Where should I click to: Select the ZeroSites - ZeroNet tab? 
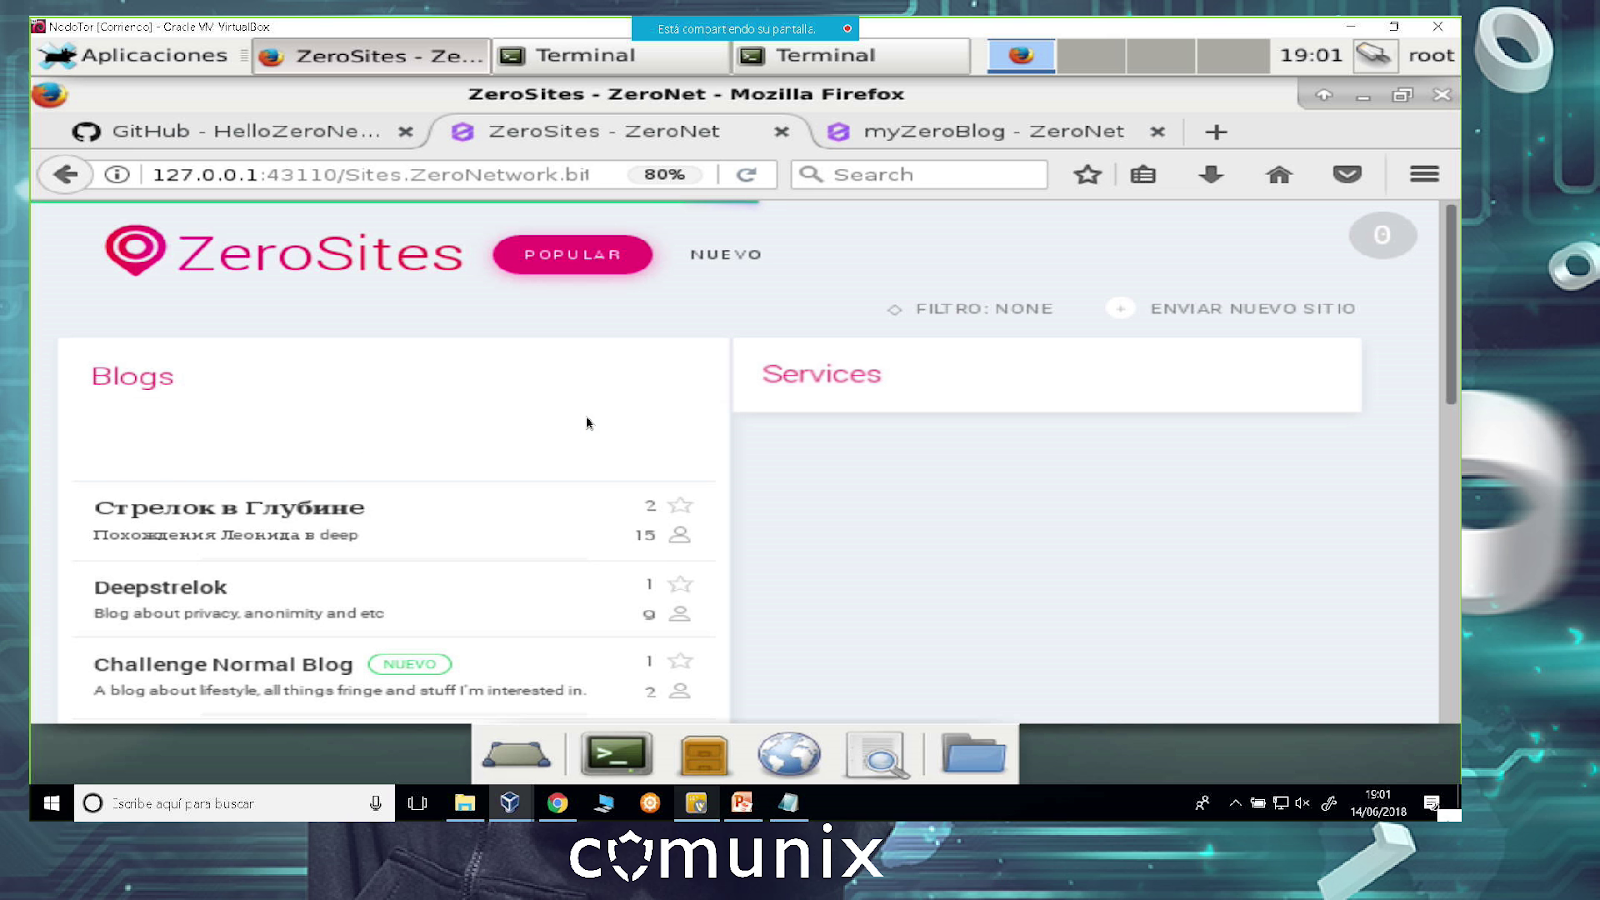pyautogui.click(x=604, y=131)
